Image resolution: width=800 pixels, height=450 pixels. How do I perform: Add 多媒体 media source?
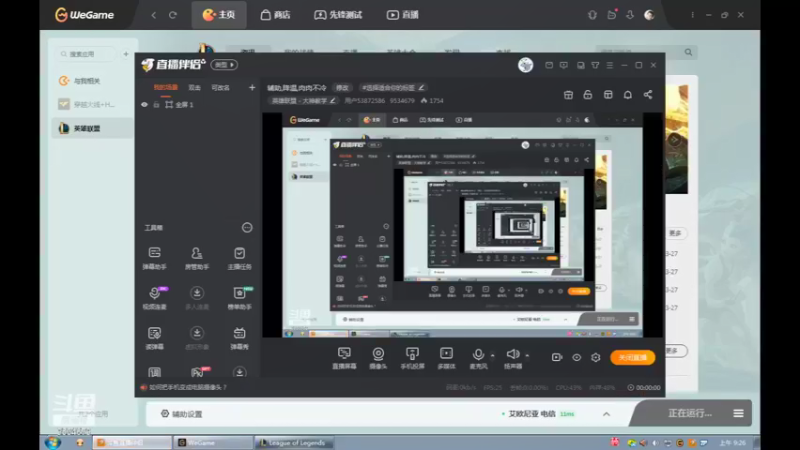pos(446,358)
